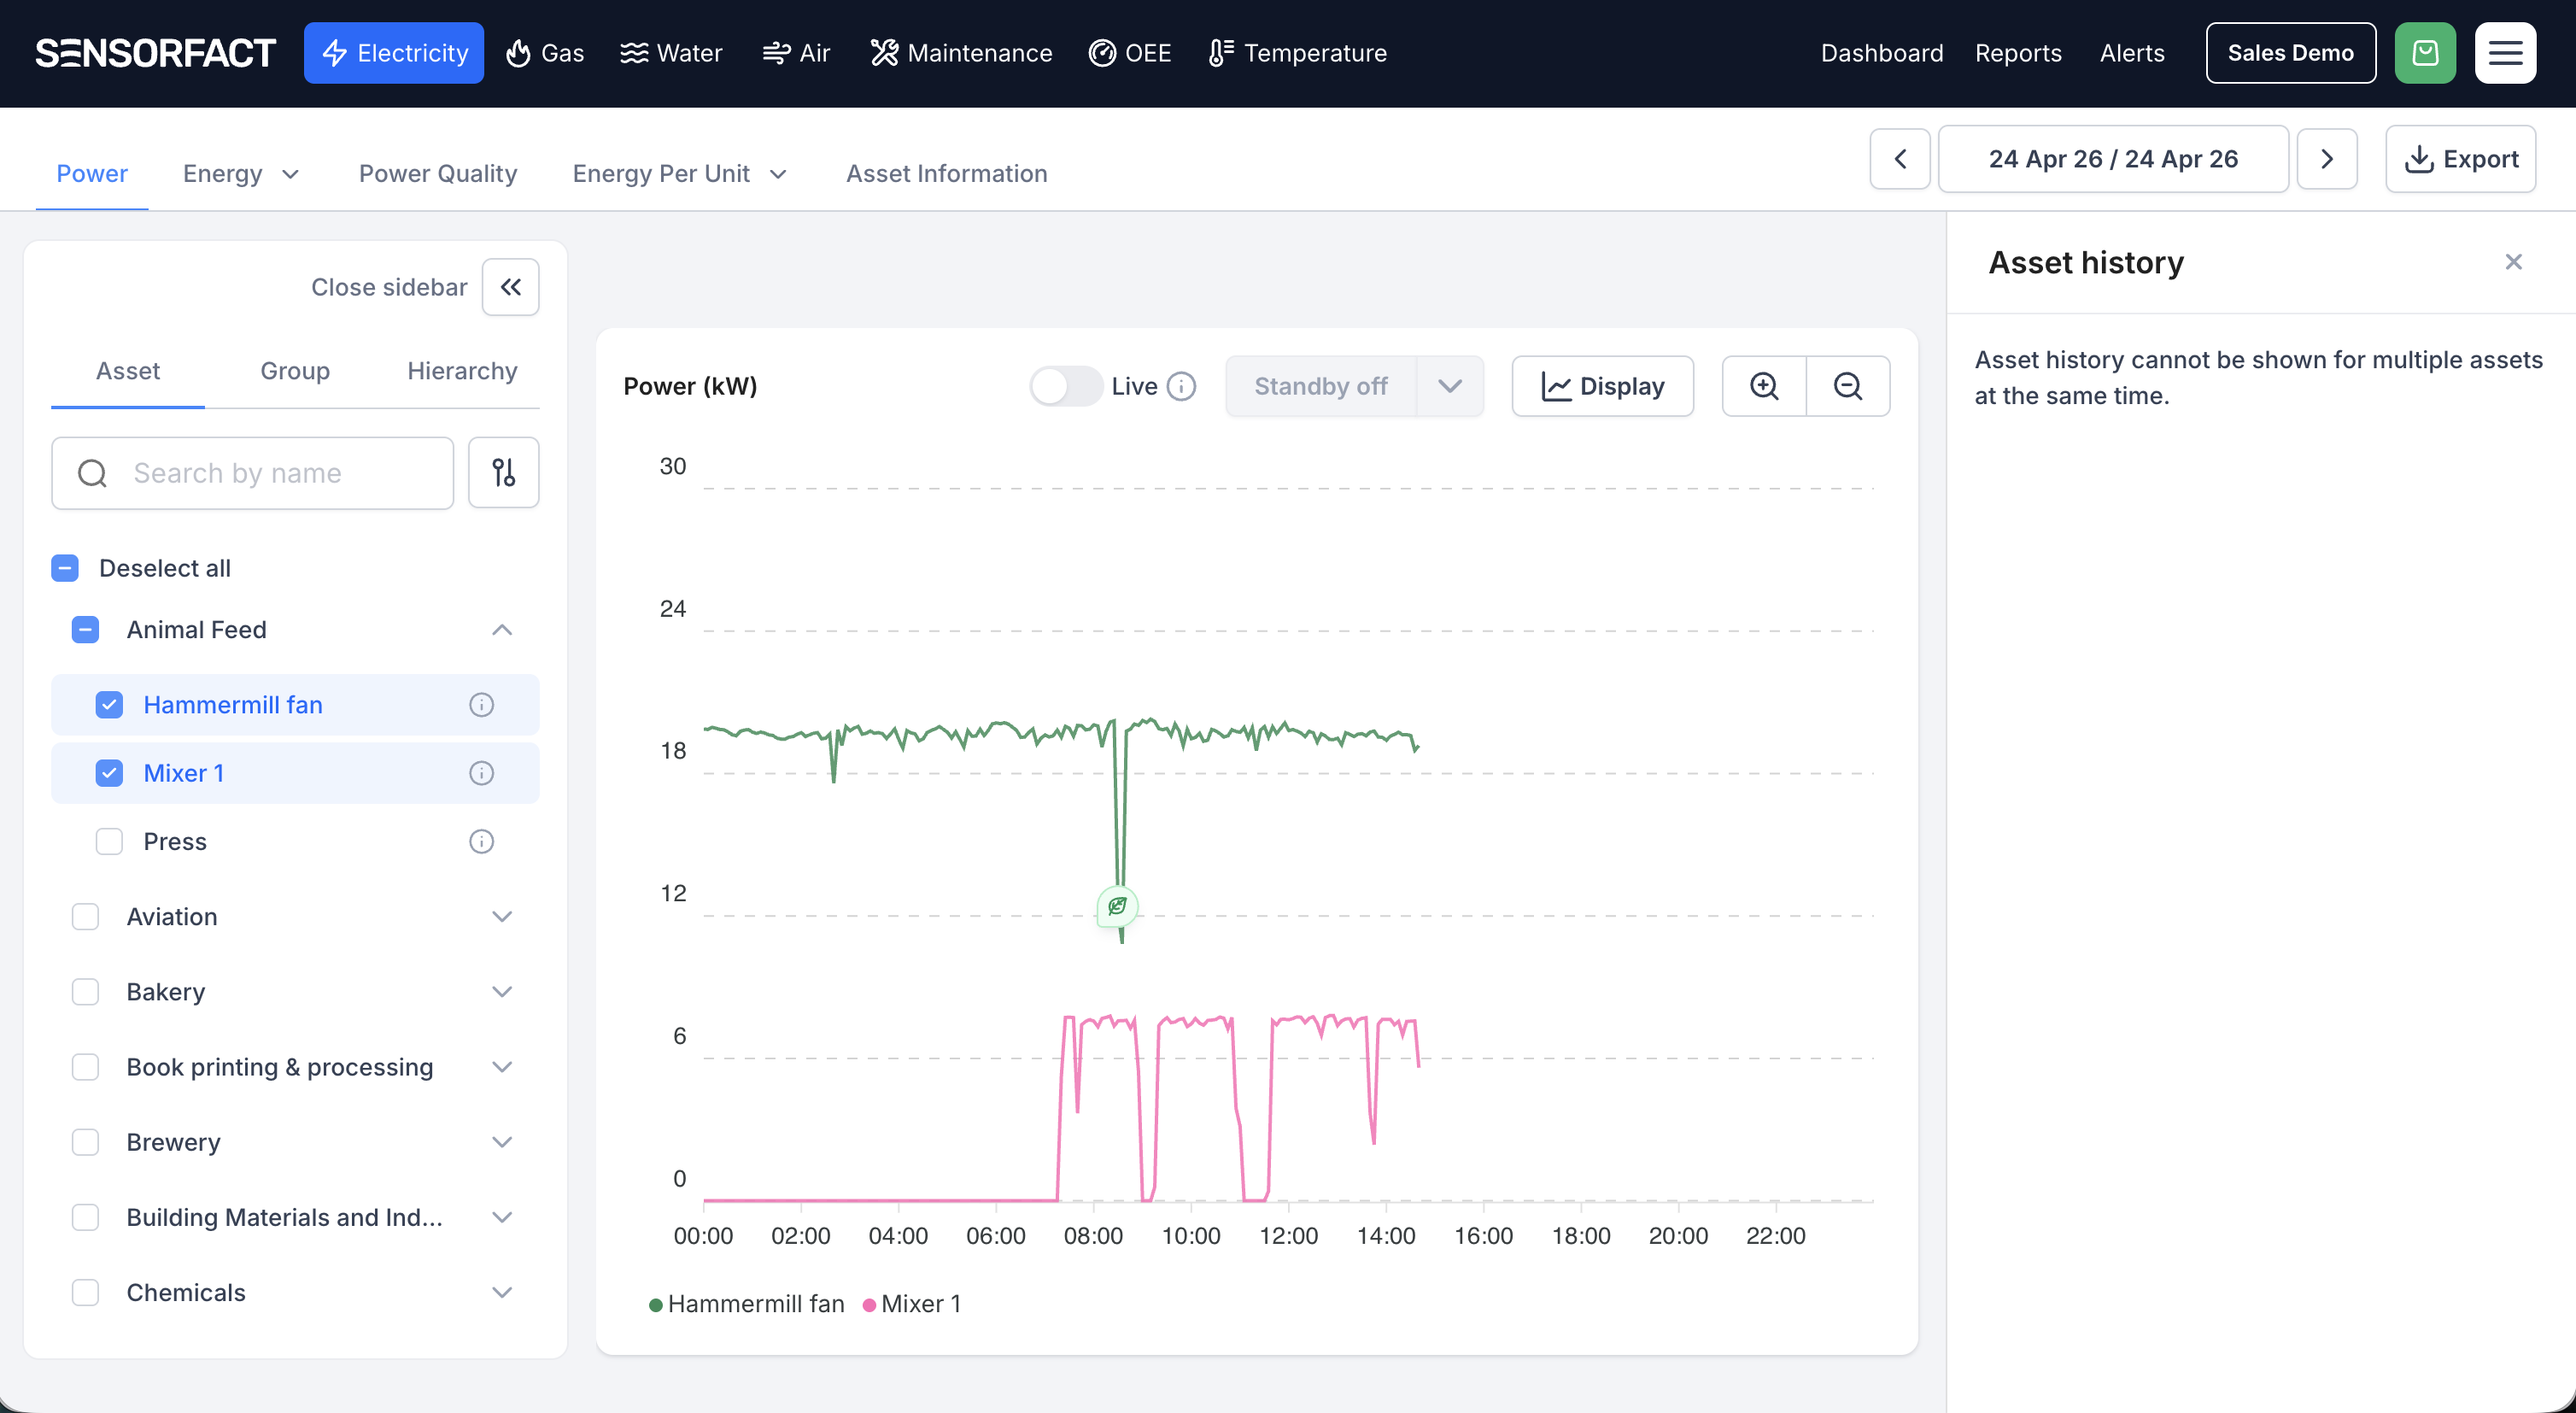The width and height of the screenshot is (2576, 1413).
Task: Toggle the Live switch on
Action: (x=1065, y=386)
